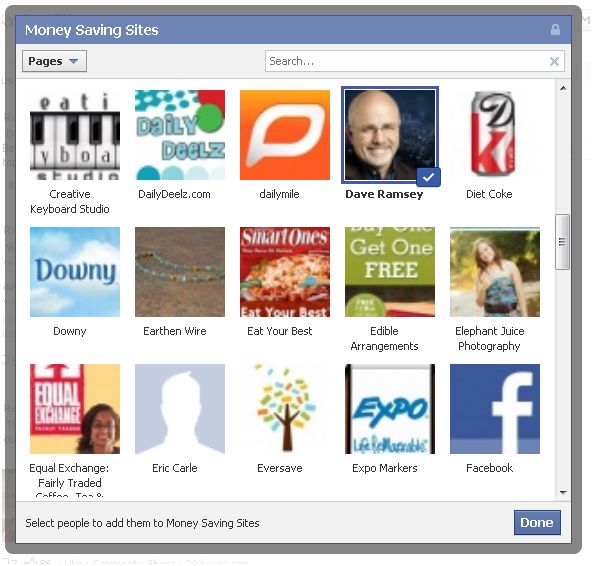Viewport: 593px width, 566px height.
Task: Select the Facebook logo tile
Action: click(x=495, y=409)
